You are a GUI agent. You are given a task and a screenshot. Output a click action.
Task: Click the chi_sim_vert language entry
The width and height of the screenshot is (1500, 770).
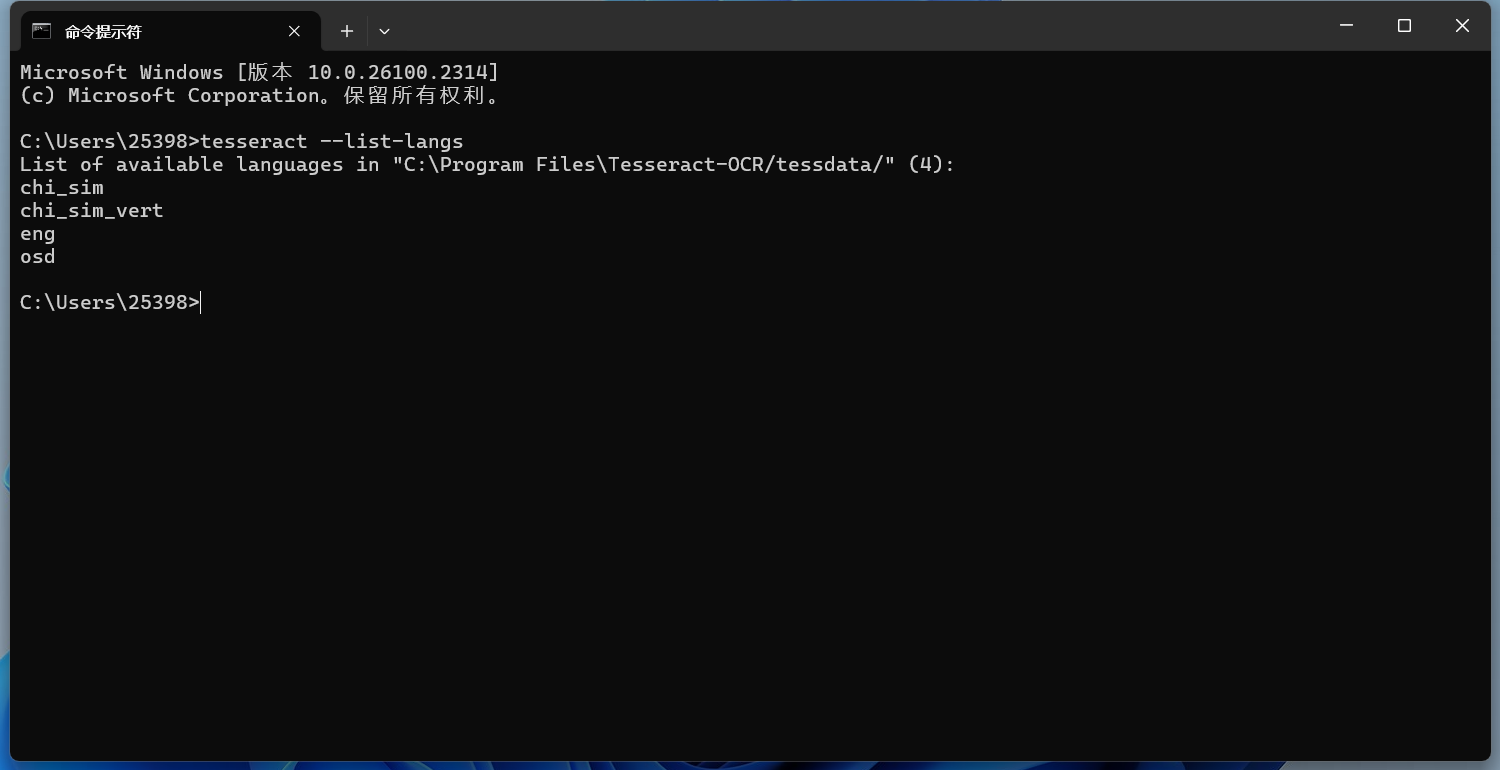coord(91,210)
